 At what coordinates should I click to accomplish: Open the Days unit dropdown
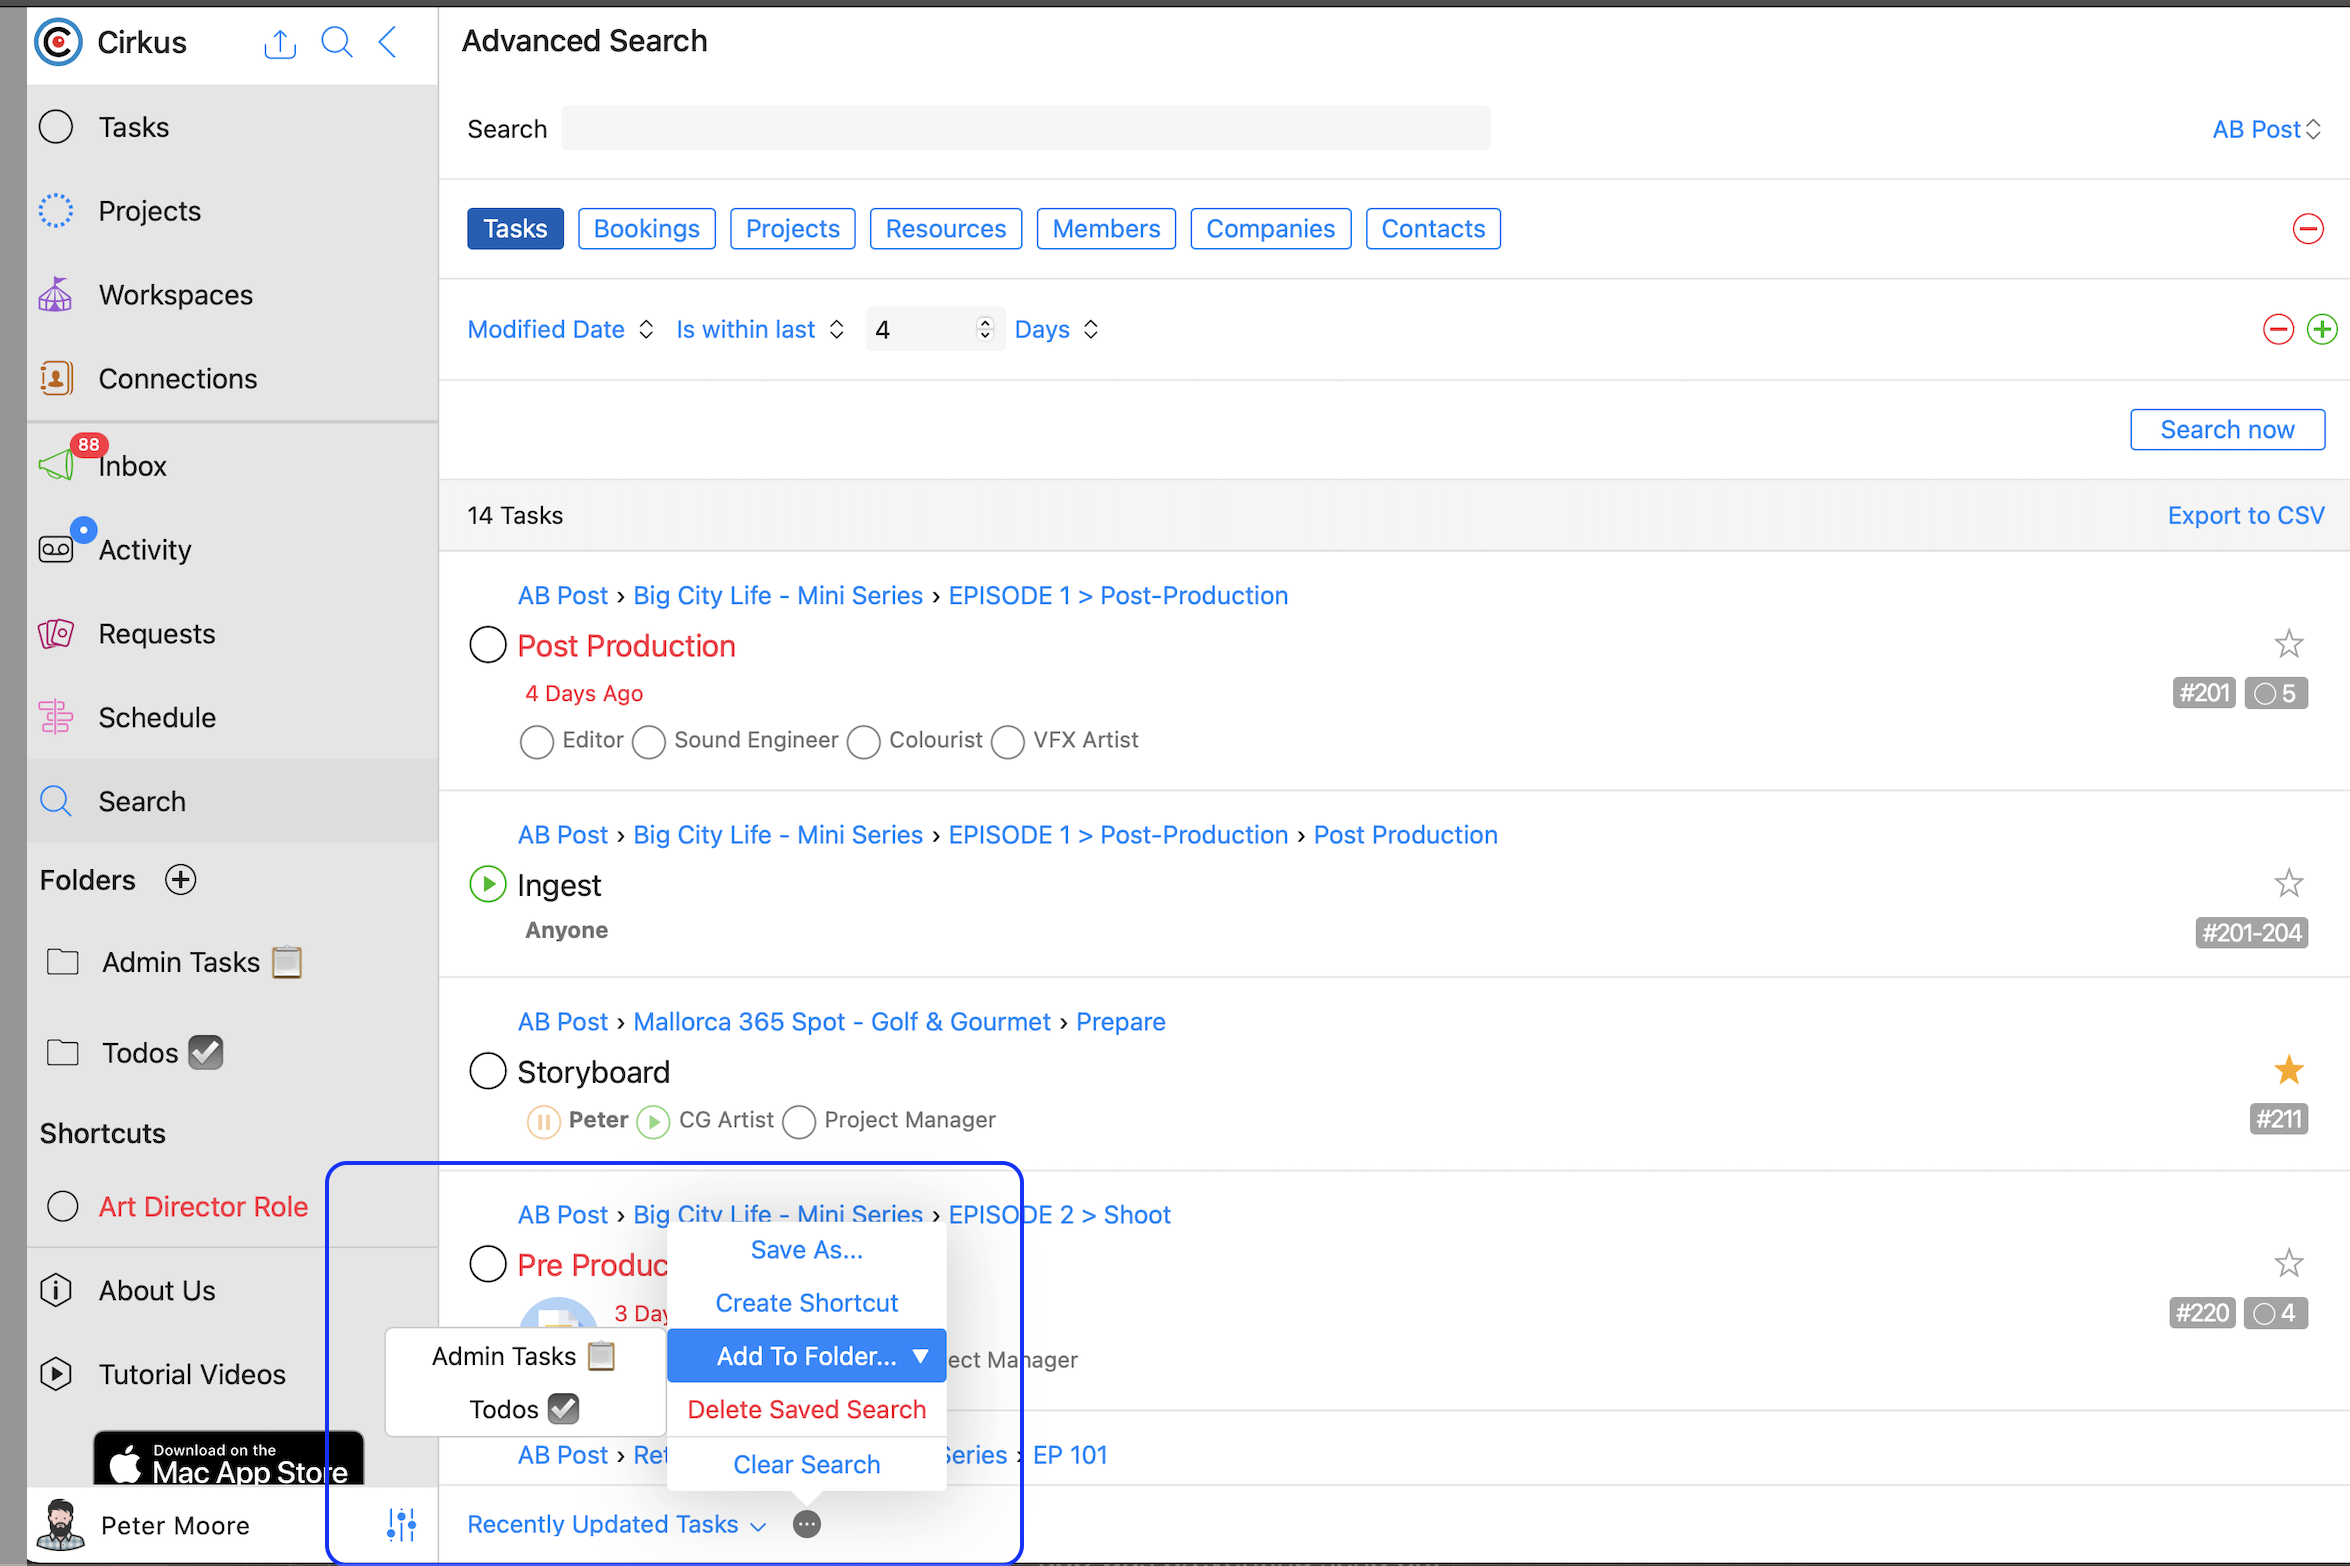point(1056,329)
